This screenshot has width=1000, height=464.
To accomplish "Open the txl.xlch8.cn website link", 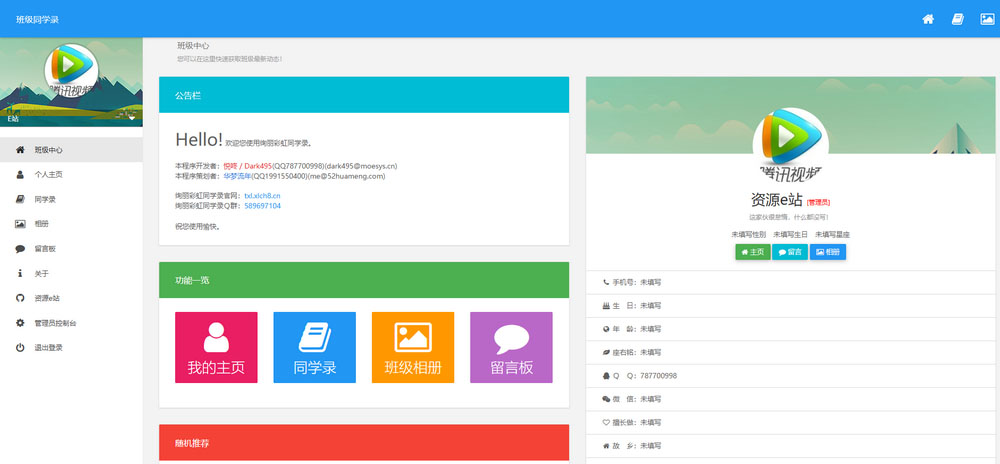I will (262, 195).
